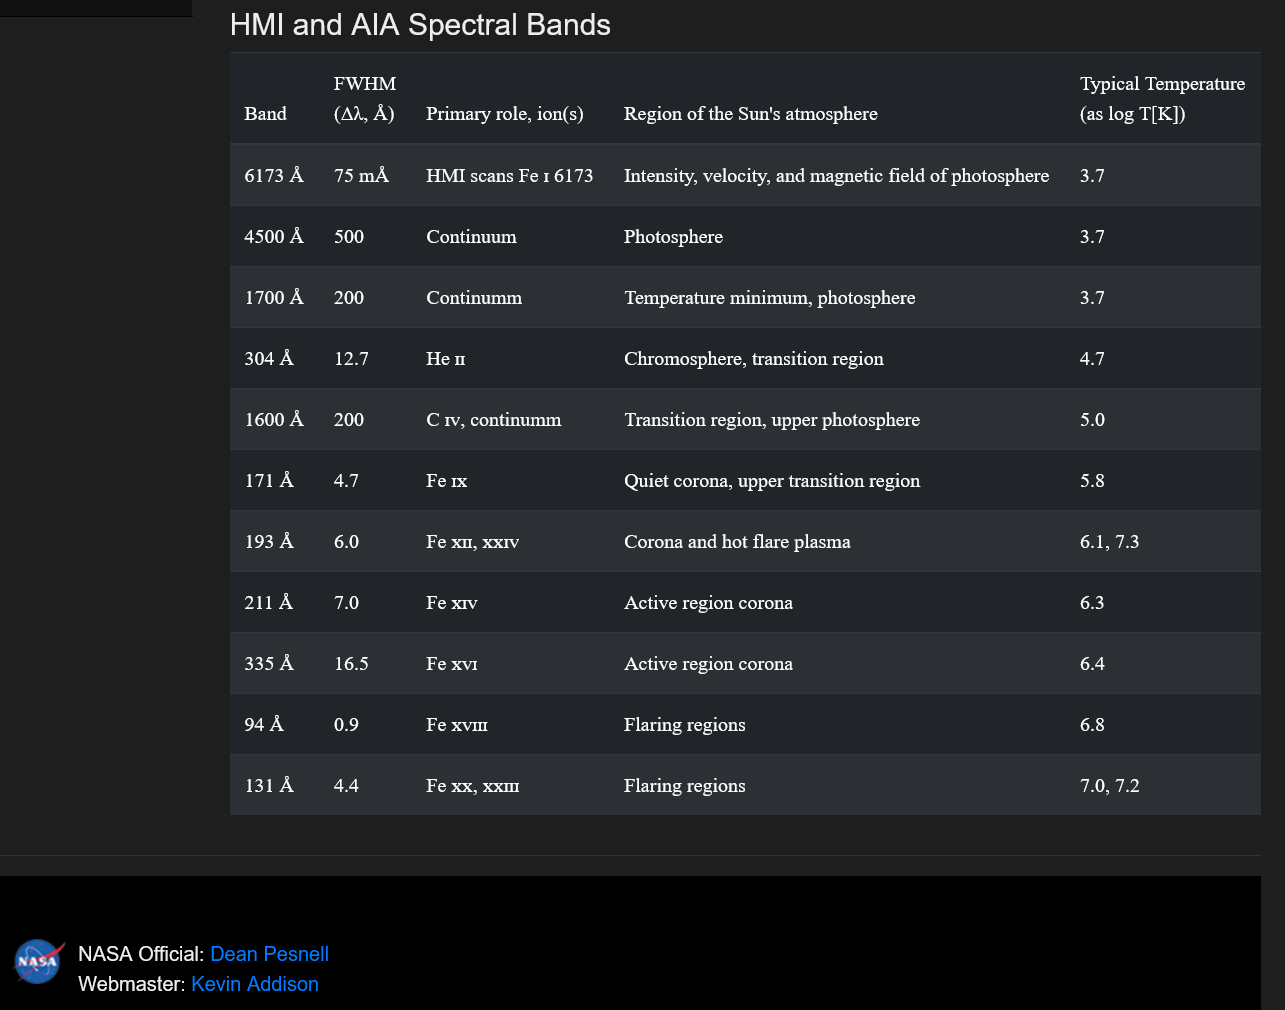Click the Region of the Sun's atmosphere header
The height and width of the screenshot is (1010, 1285).
click(x=751, y=114)
